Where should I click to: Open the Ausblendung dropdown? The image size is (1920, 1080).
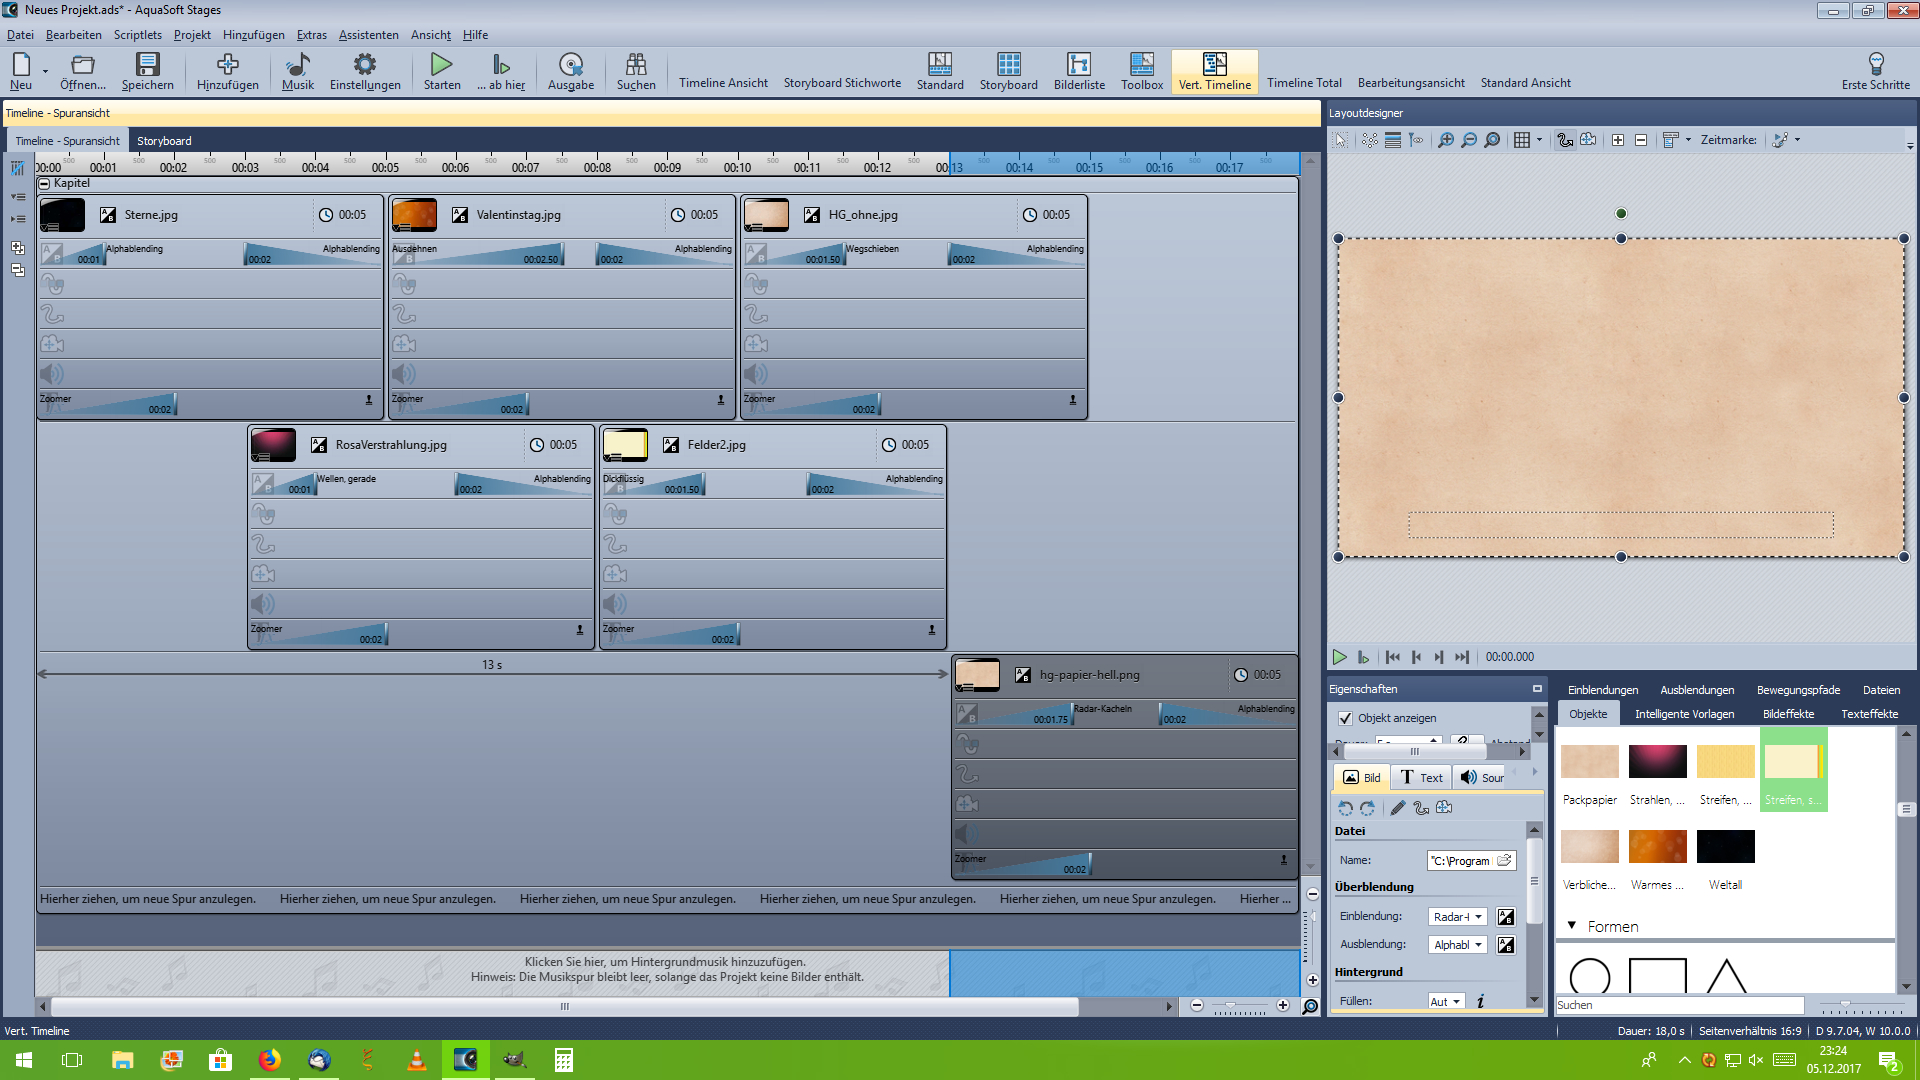click(1458, 945)
